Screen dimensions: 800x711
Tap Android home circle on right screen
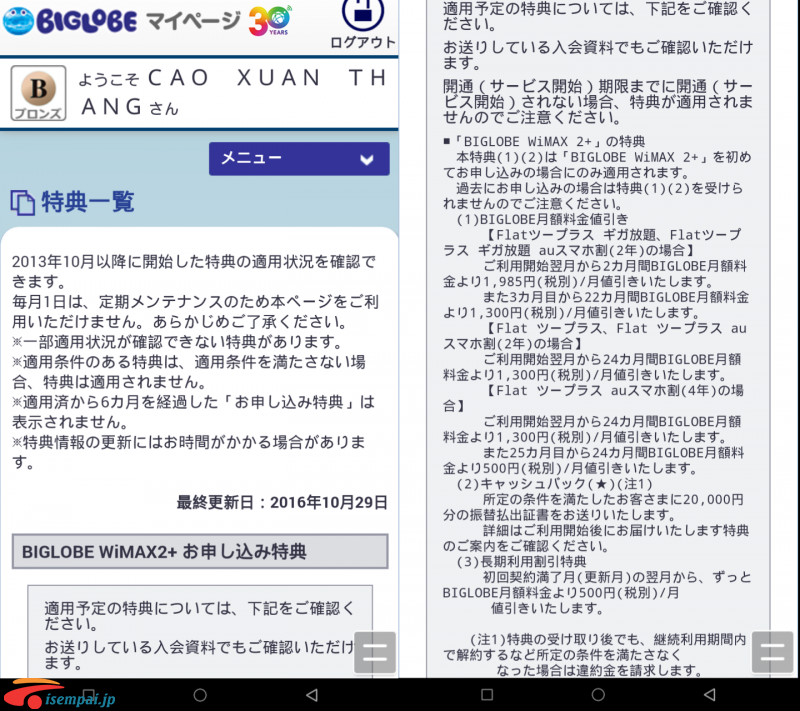coord(598,695)
